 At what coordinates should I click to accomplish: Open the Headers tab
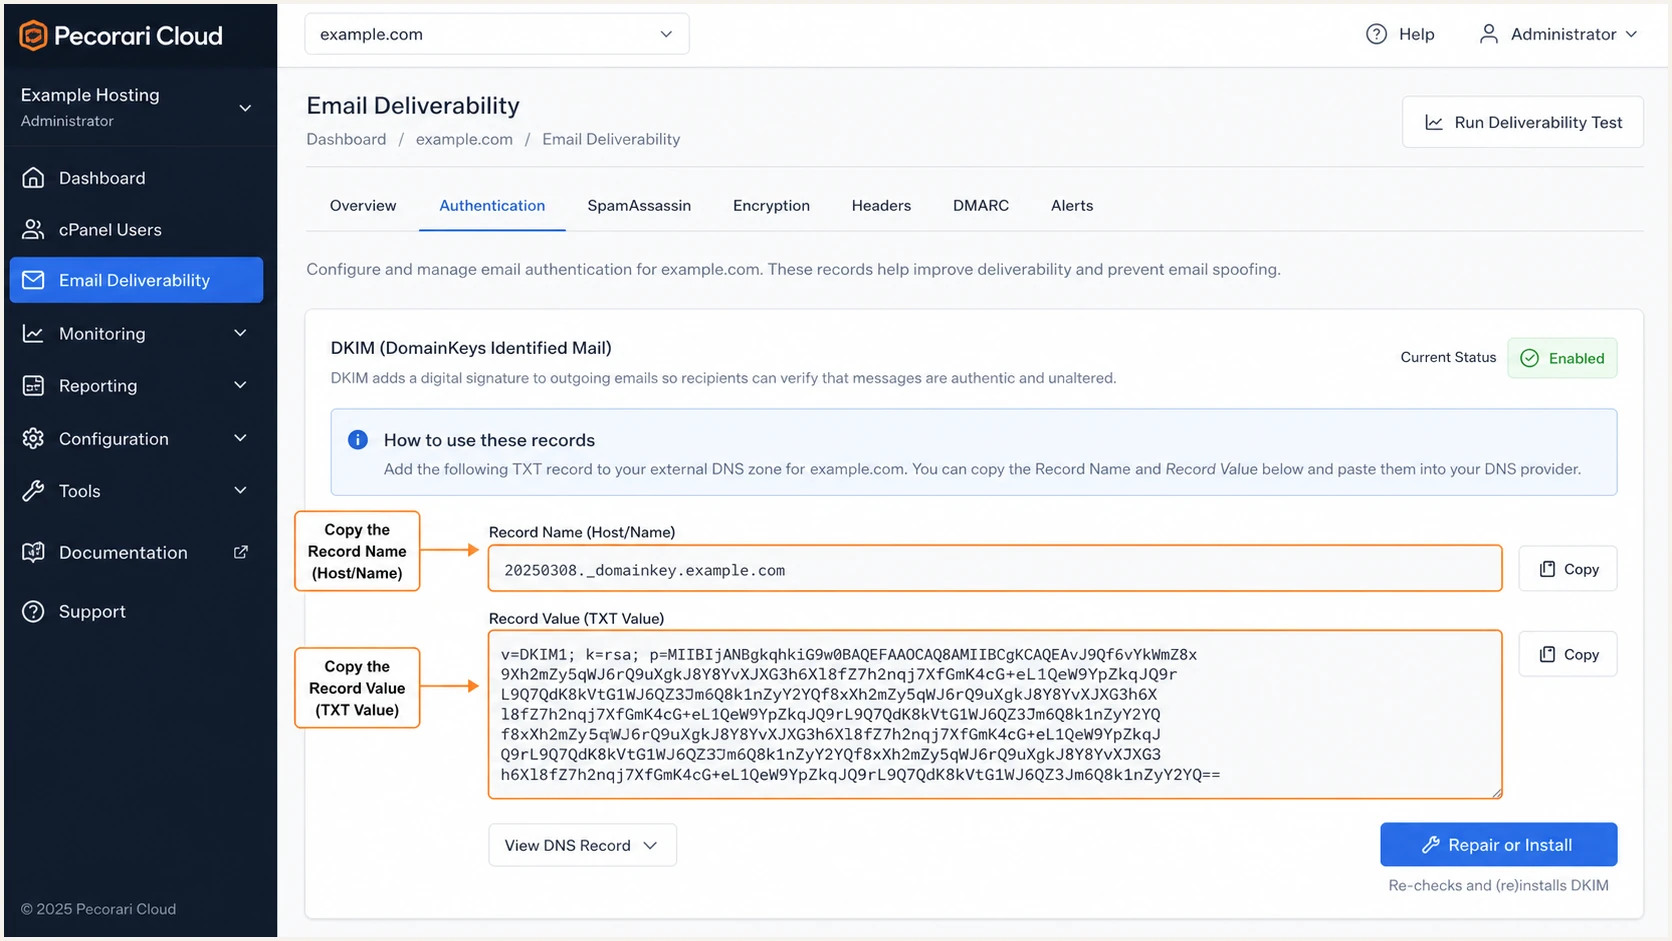pos(881,205)
